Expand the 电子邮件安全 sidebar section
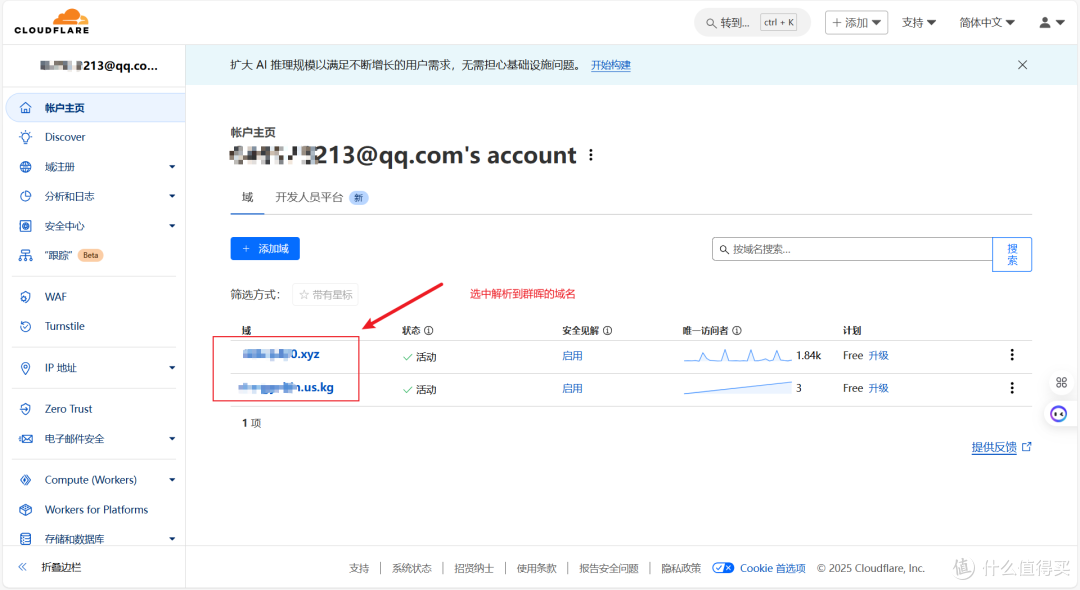This screenshot has height=590, width=1080. pyautogui.click(x=172, y=439)
